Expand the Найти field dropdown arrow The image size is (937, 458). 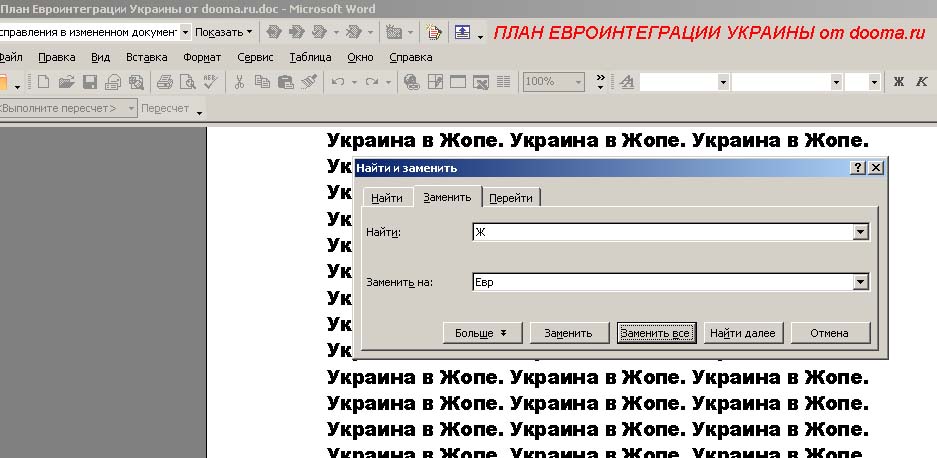pyautogui.click(x=860, y=232)
